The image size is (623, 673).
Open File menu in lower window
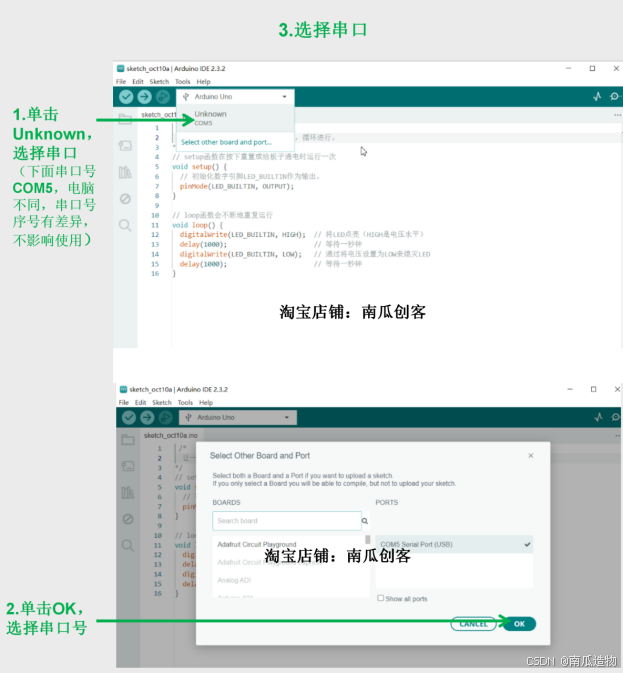[x=124, y=403]
